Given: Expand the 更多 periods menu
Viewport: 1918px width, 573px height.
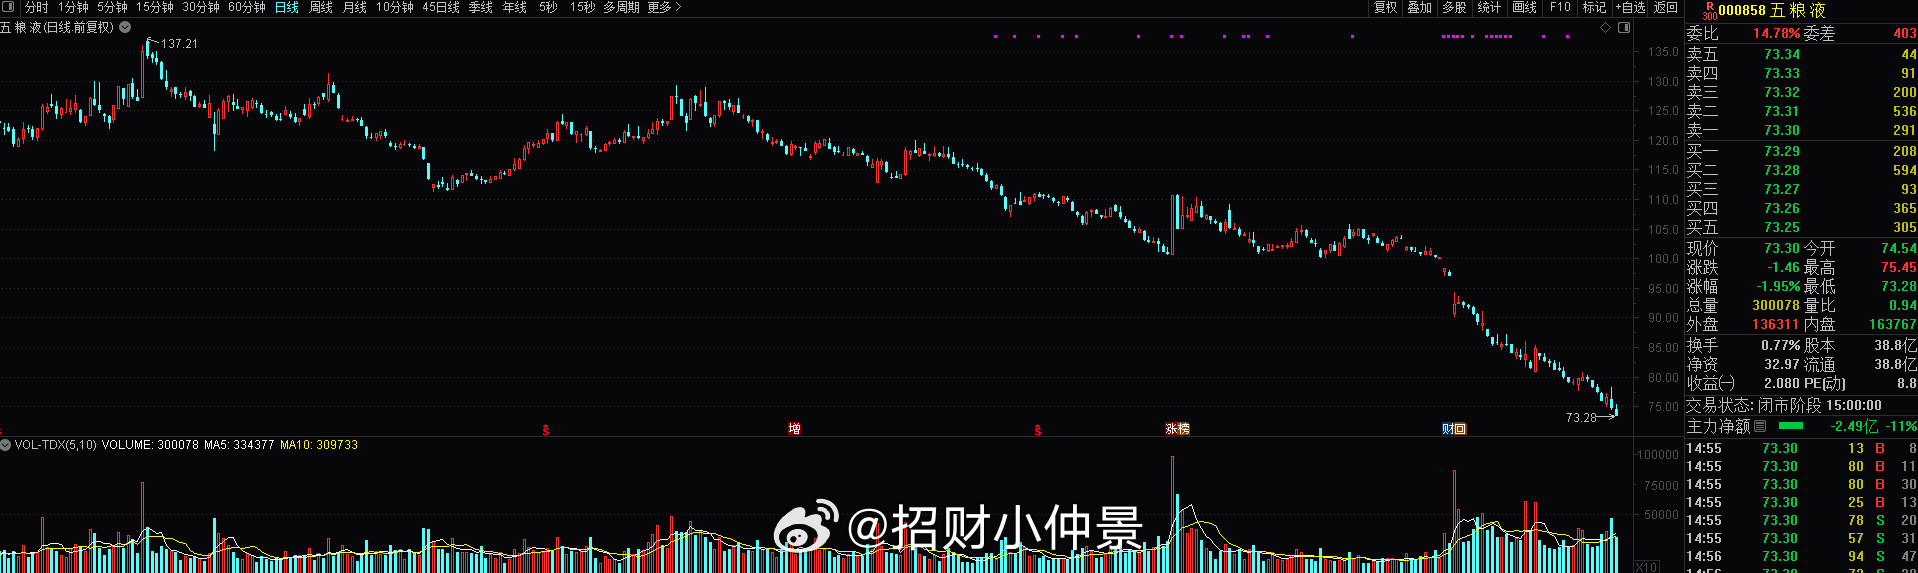Looking at the screenshot, I should click(664, 7).
